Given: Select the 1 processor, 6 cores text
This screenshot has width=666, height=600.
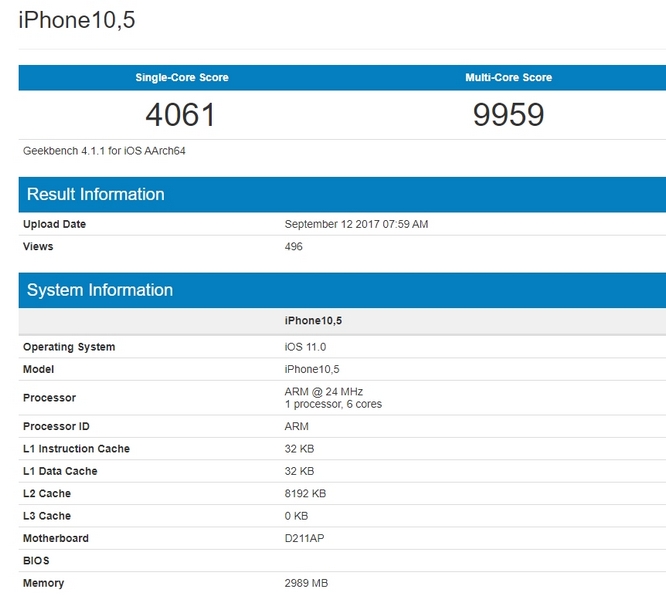Looking at the screenshot, I should click(333, 404).
